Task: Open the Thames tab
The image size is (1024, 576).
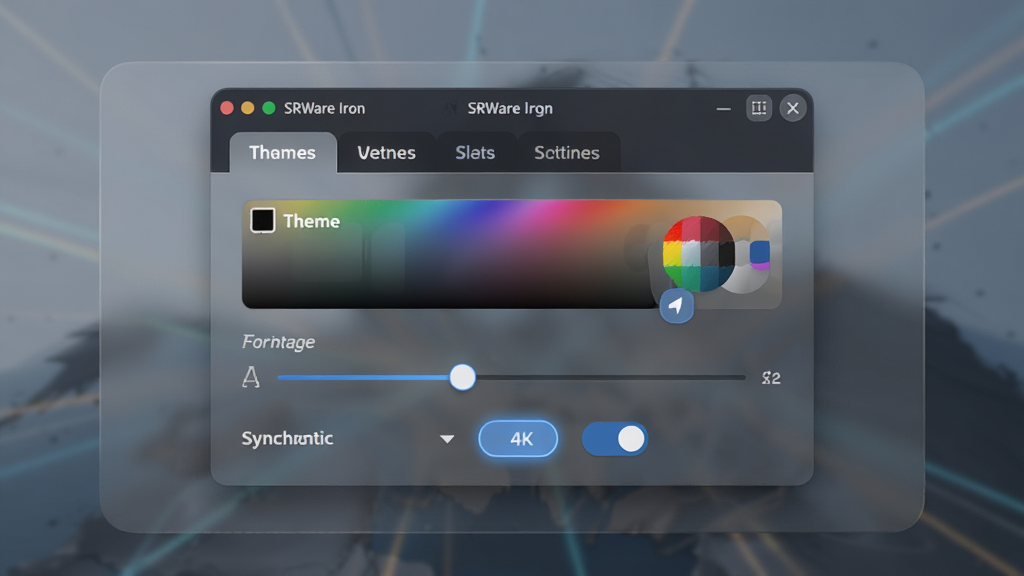Action: point(283,153)
